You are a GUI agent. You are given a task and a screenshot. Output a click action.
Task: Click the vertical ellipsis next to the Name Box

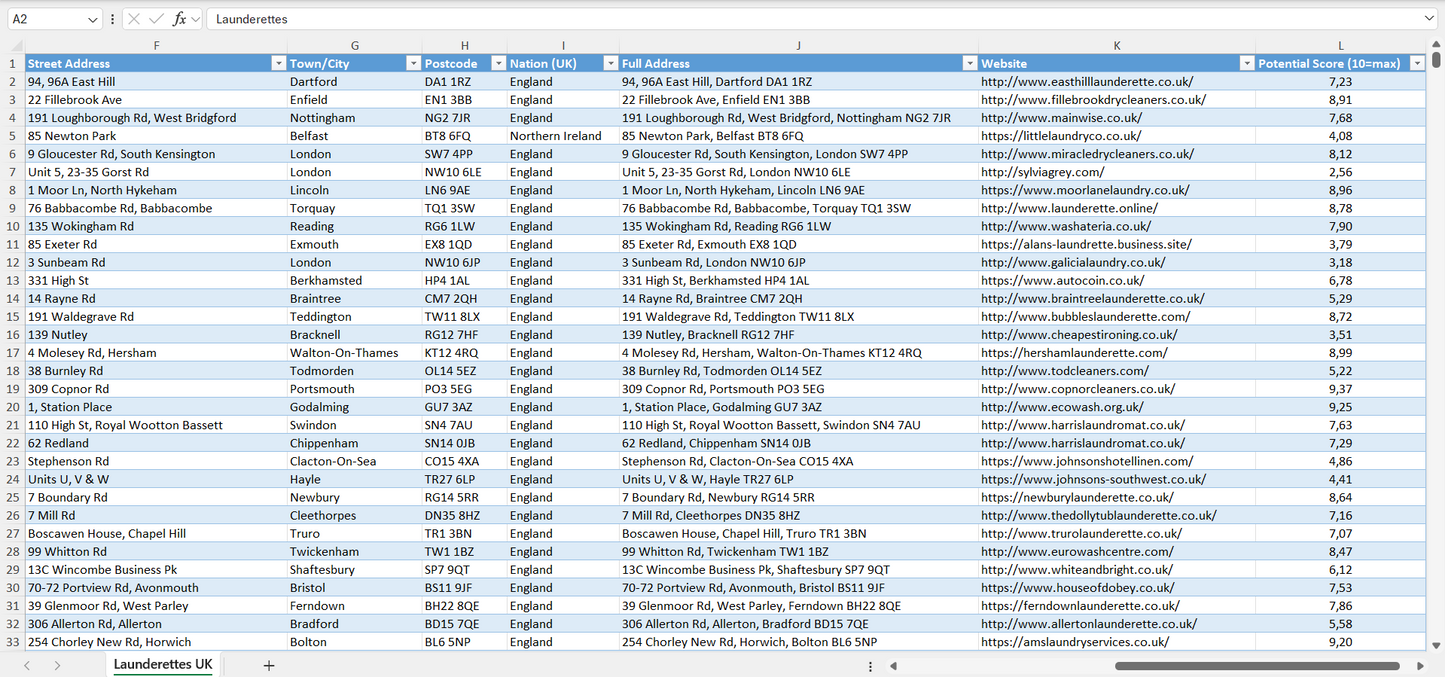[x=112, y=18]
